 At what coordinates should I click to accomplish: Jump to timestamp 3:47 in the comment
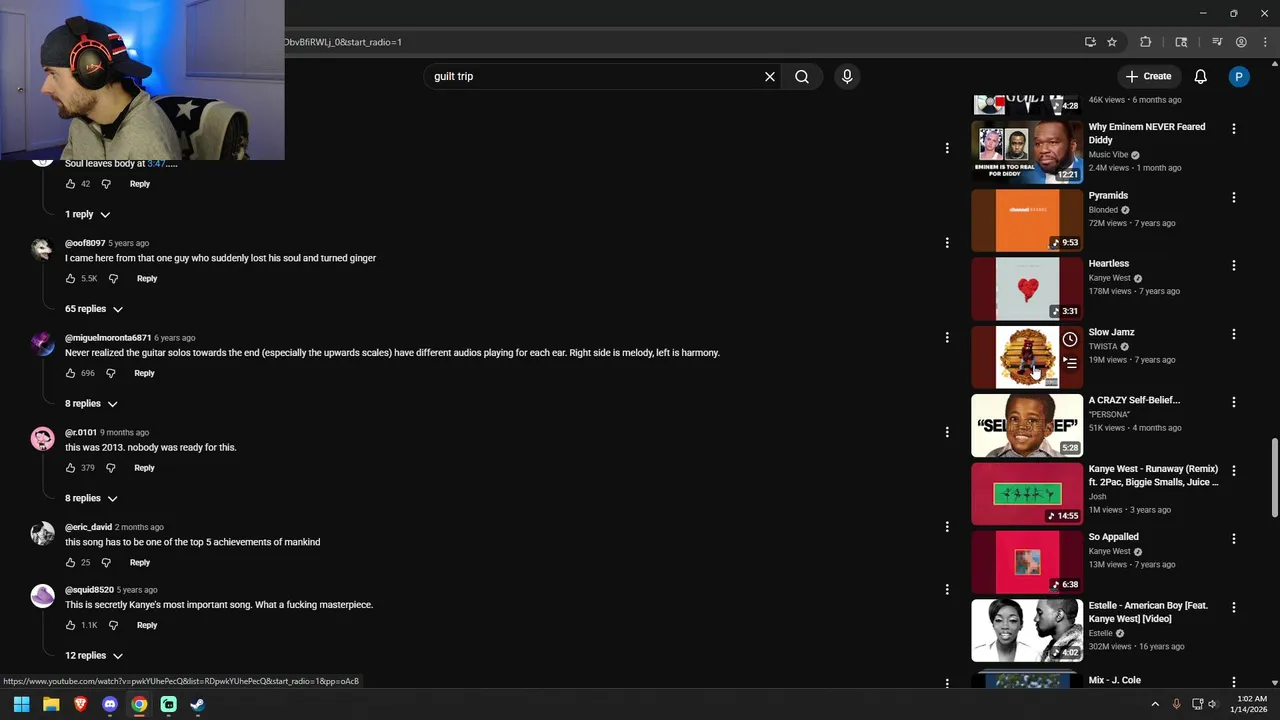tap(155, 163)
